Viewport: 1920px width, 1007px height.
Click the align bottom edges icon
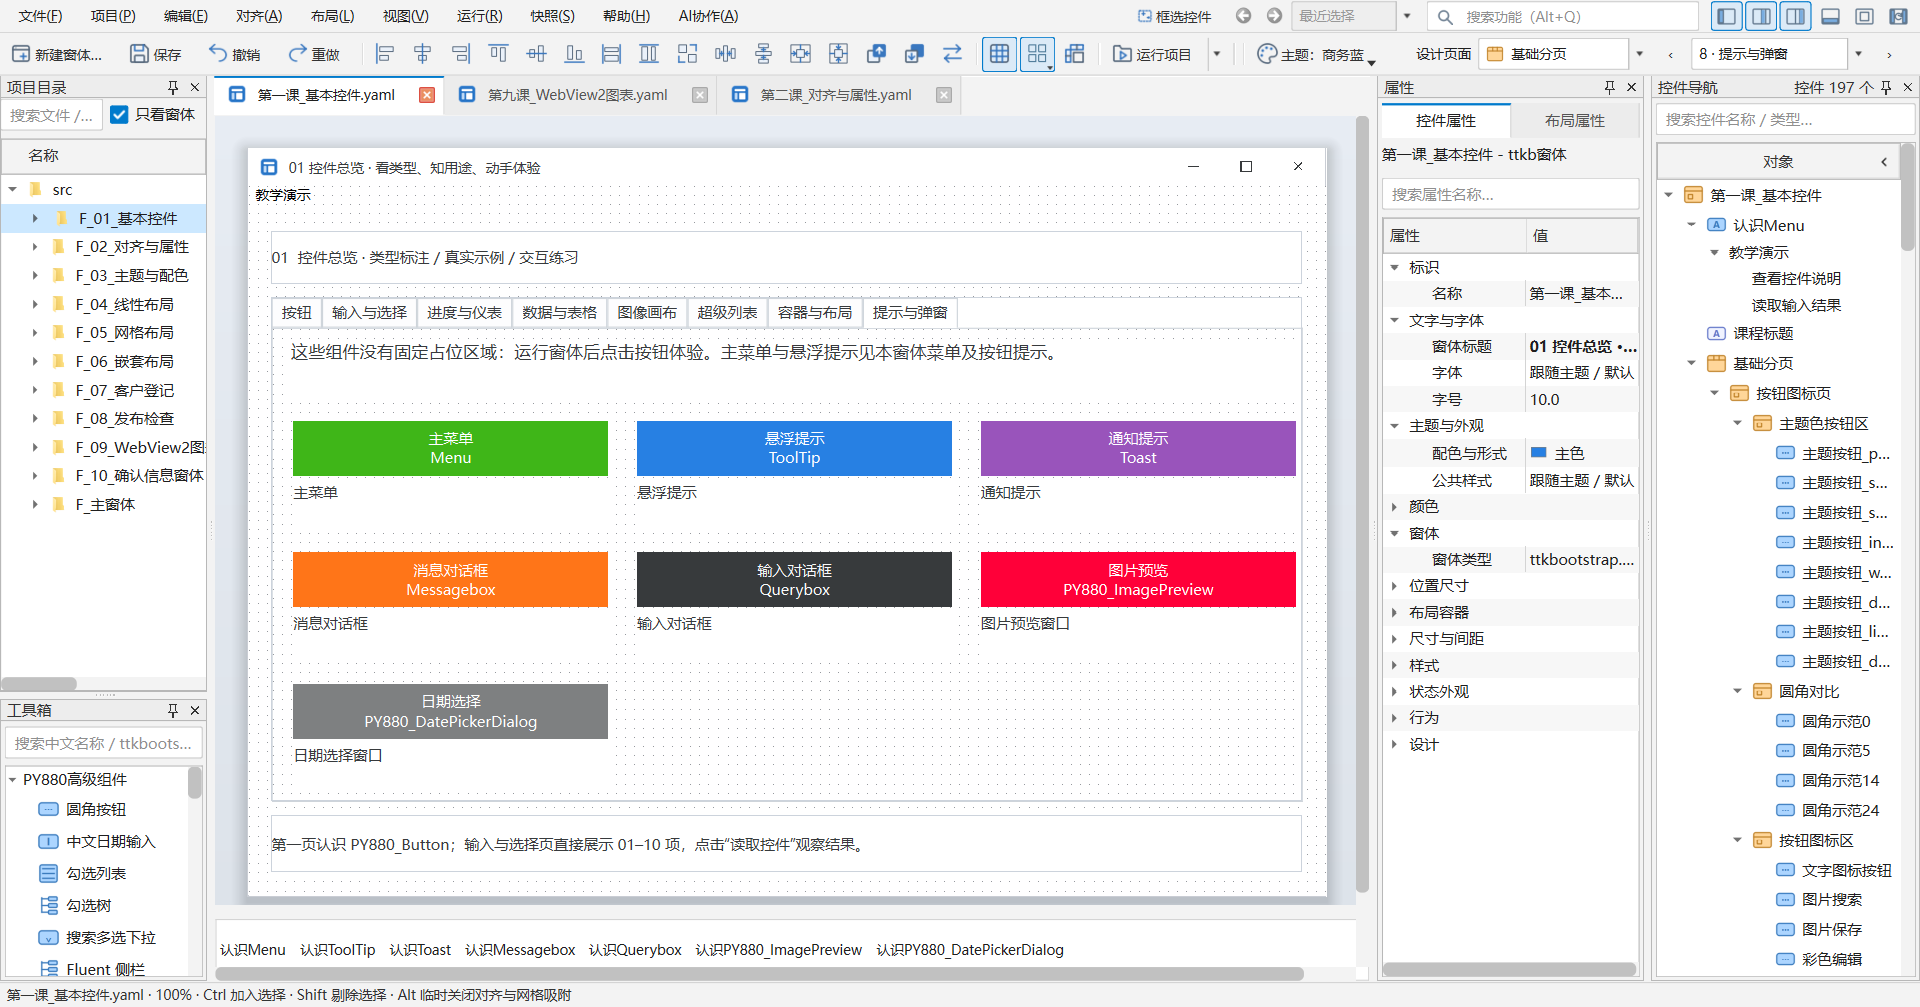click(575, 54)
